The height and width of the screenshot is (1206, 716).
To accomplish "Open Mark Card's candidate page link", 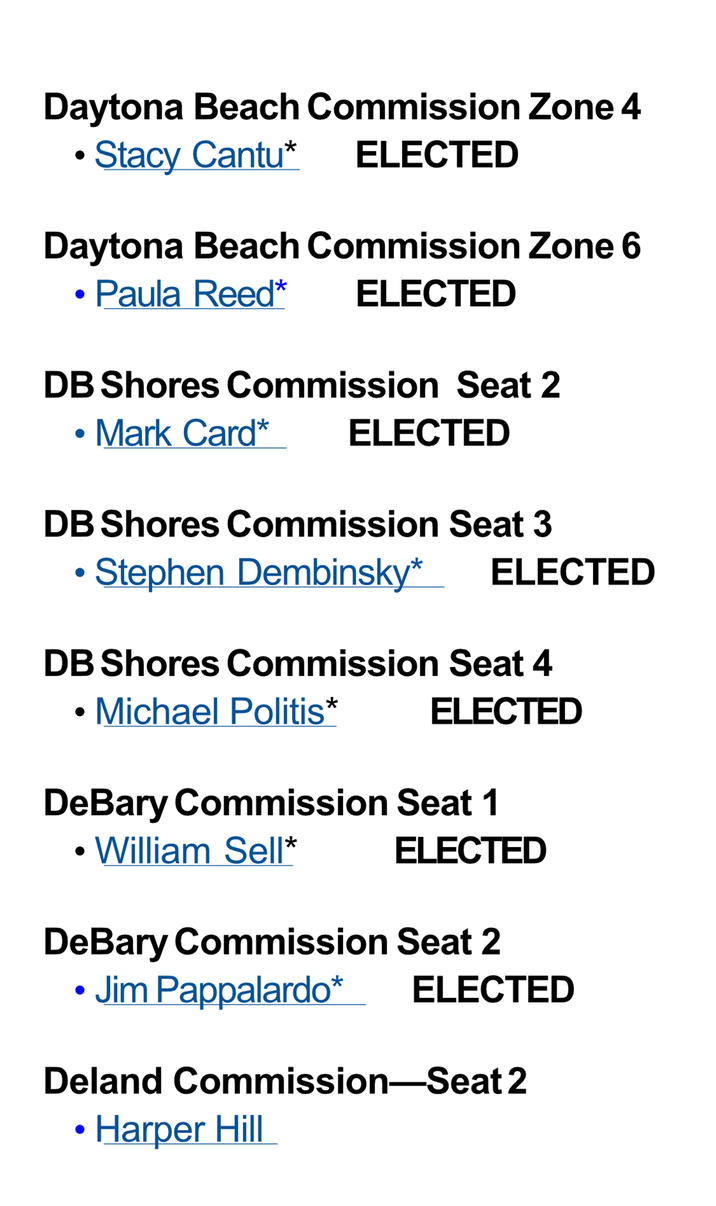I will tap(175, 433).
